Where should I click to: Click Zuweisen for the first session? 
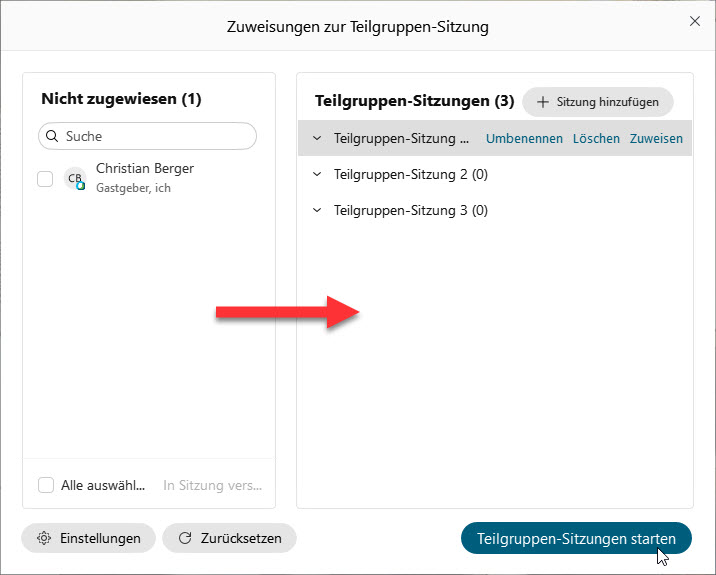click(656, 139)
